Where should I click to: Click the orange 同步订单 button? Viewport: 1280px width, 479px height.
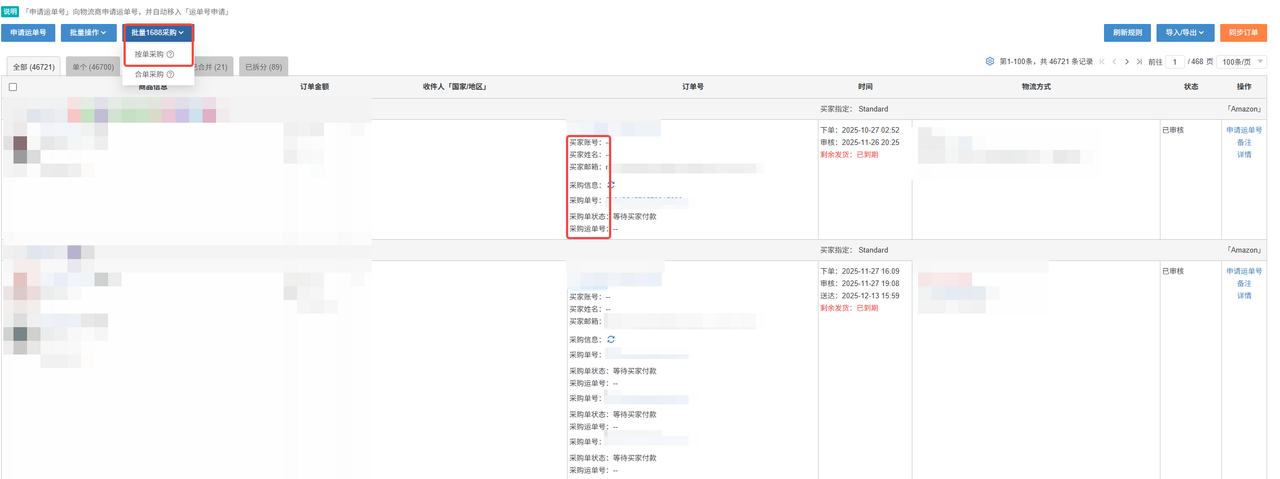tap(1243, 33)
